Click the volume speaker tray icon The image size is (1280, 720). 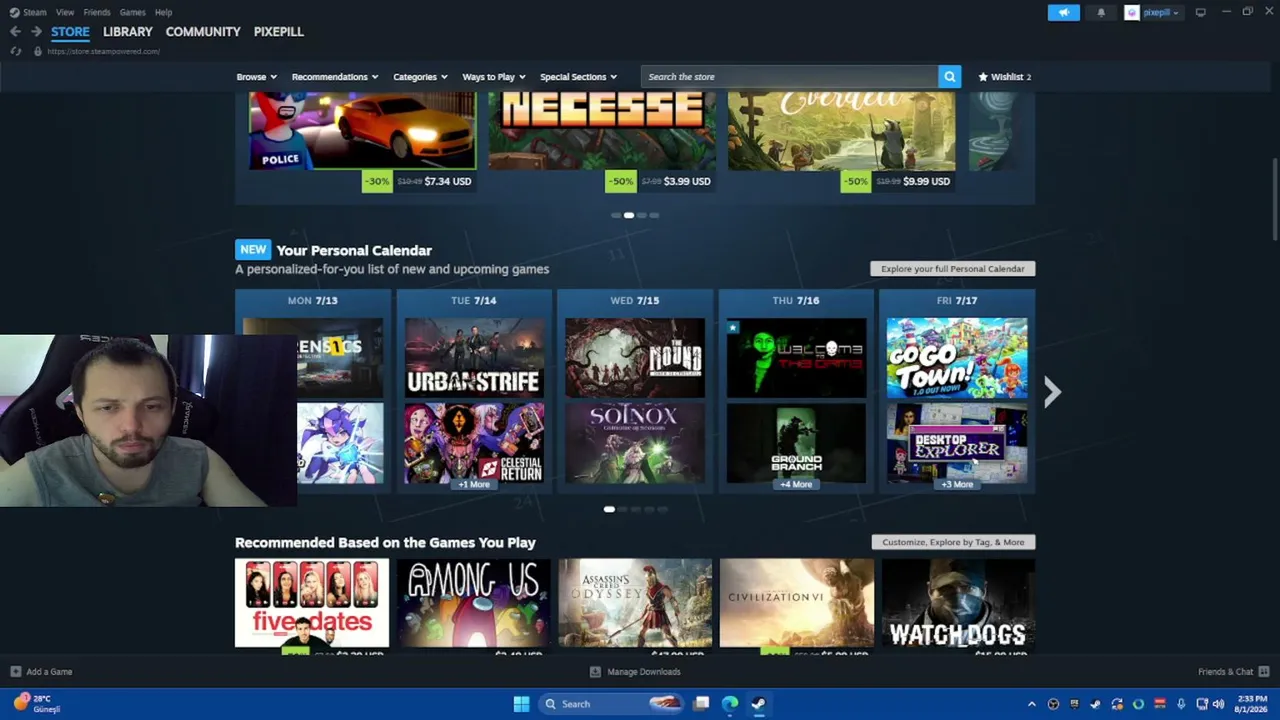[1218, 704]
